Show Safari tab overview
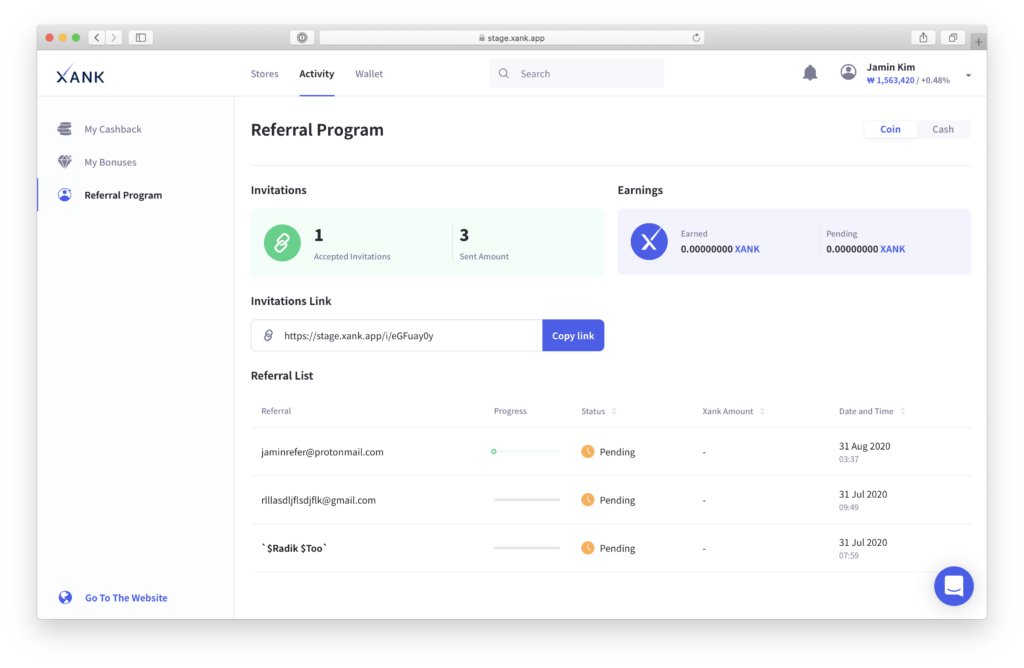Screen dimensions: 1024x668 (x=953, y=38)
